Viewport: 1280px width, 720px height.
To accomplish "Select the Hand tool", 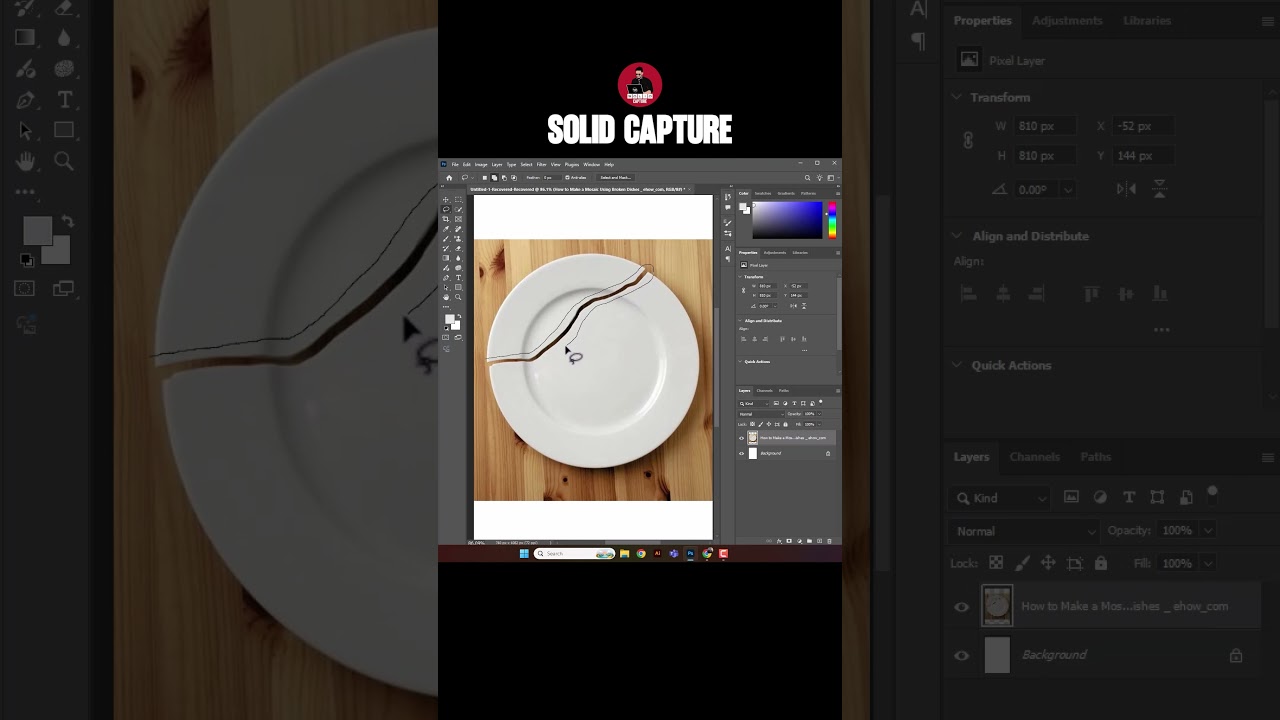I will click(446, 297).
